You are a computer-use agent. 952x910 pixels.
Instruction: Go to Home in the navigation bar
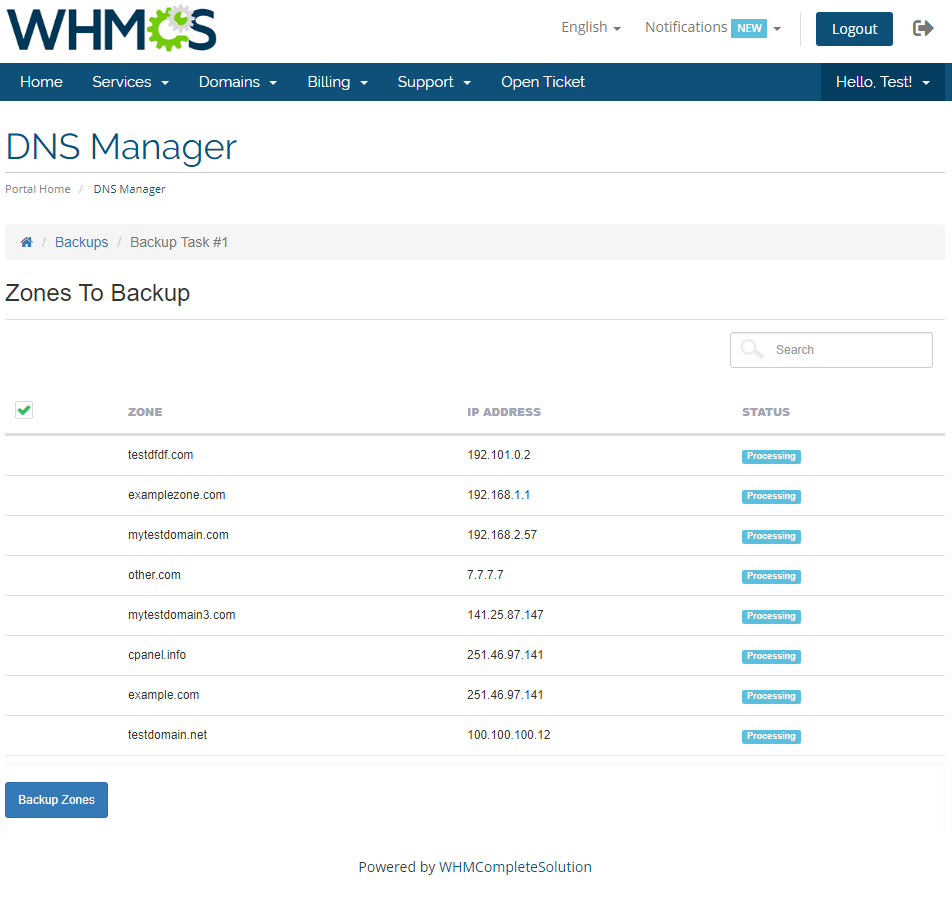pos(41,82)
